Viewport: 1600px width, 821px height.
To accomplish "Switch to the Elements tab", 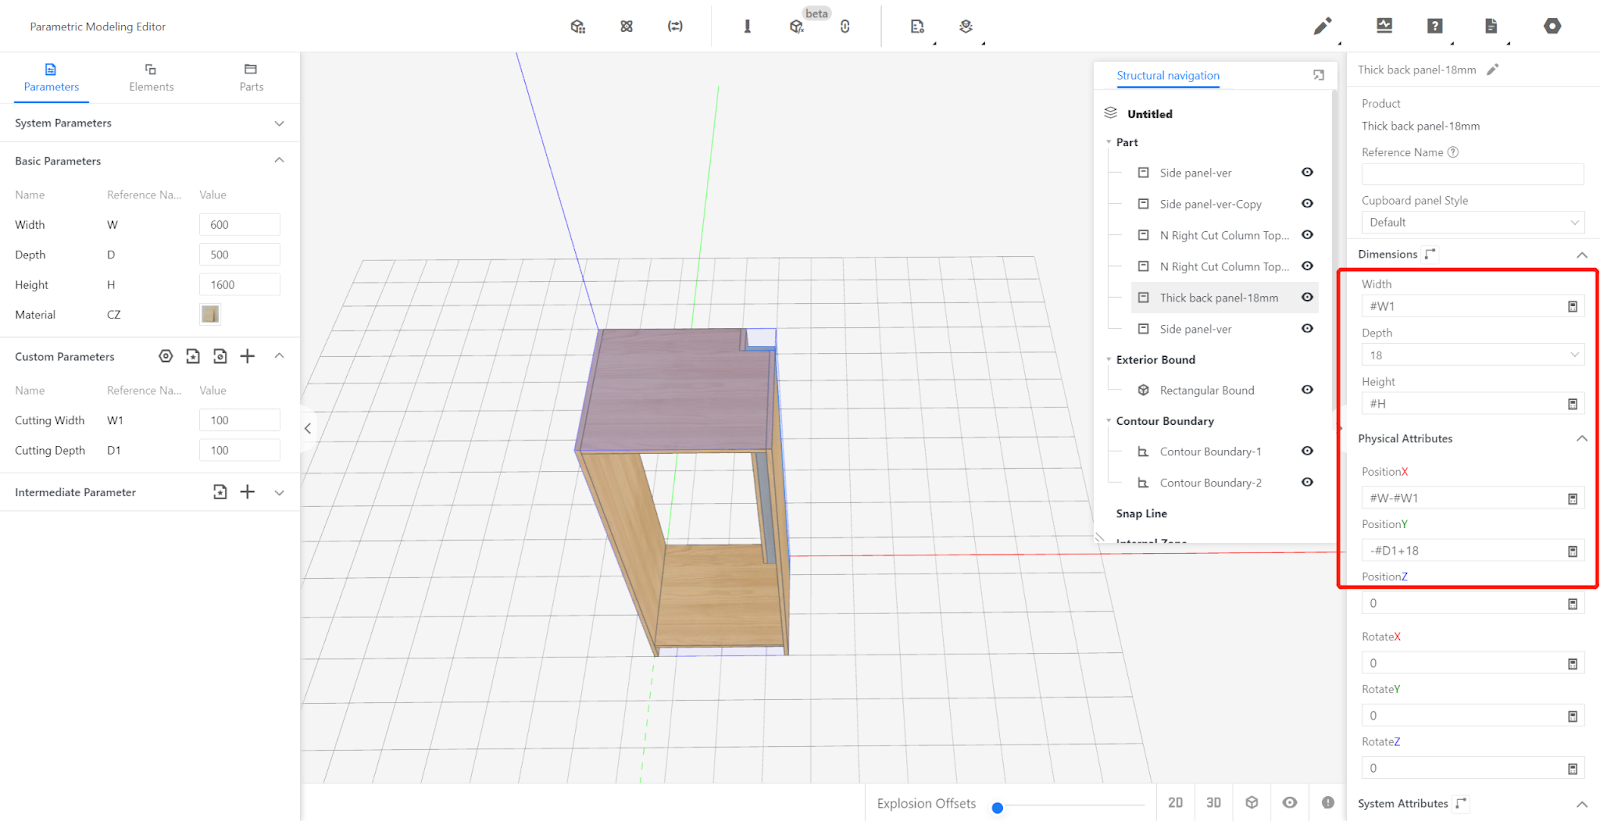I will [x=151, y=77].
